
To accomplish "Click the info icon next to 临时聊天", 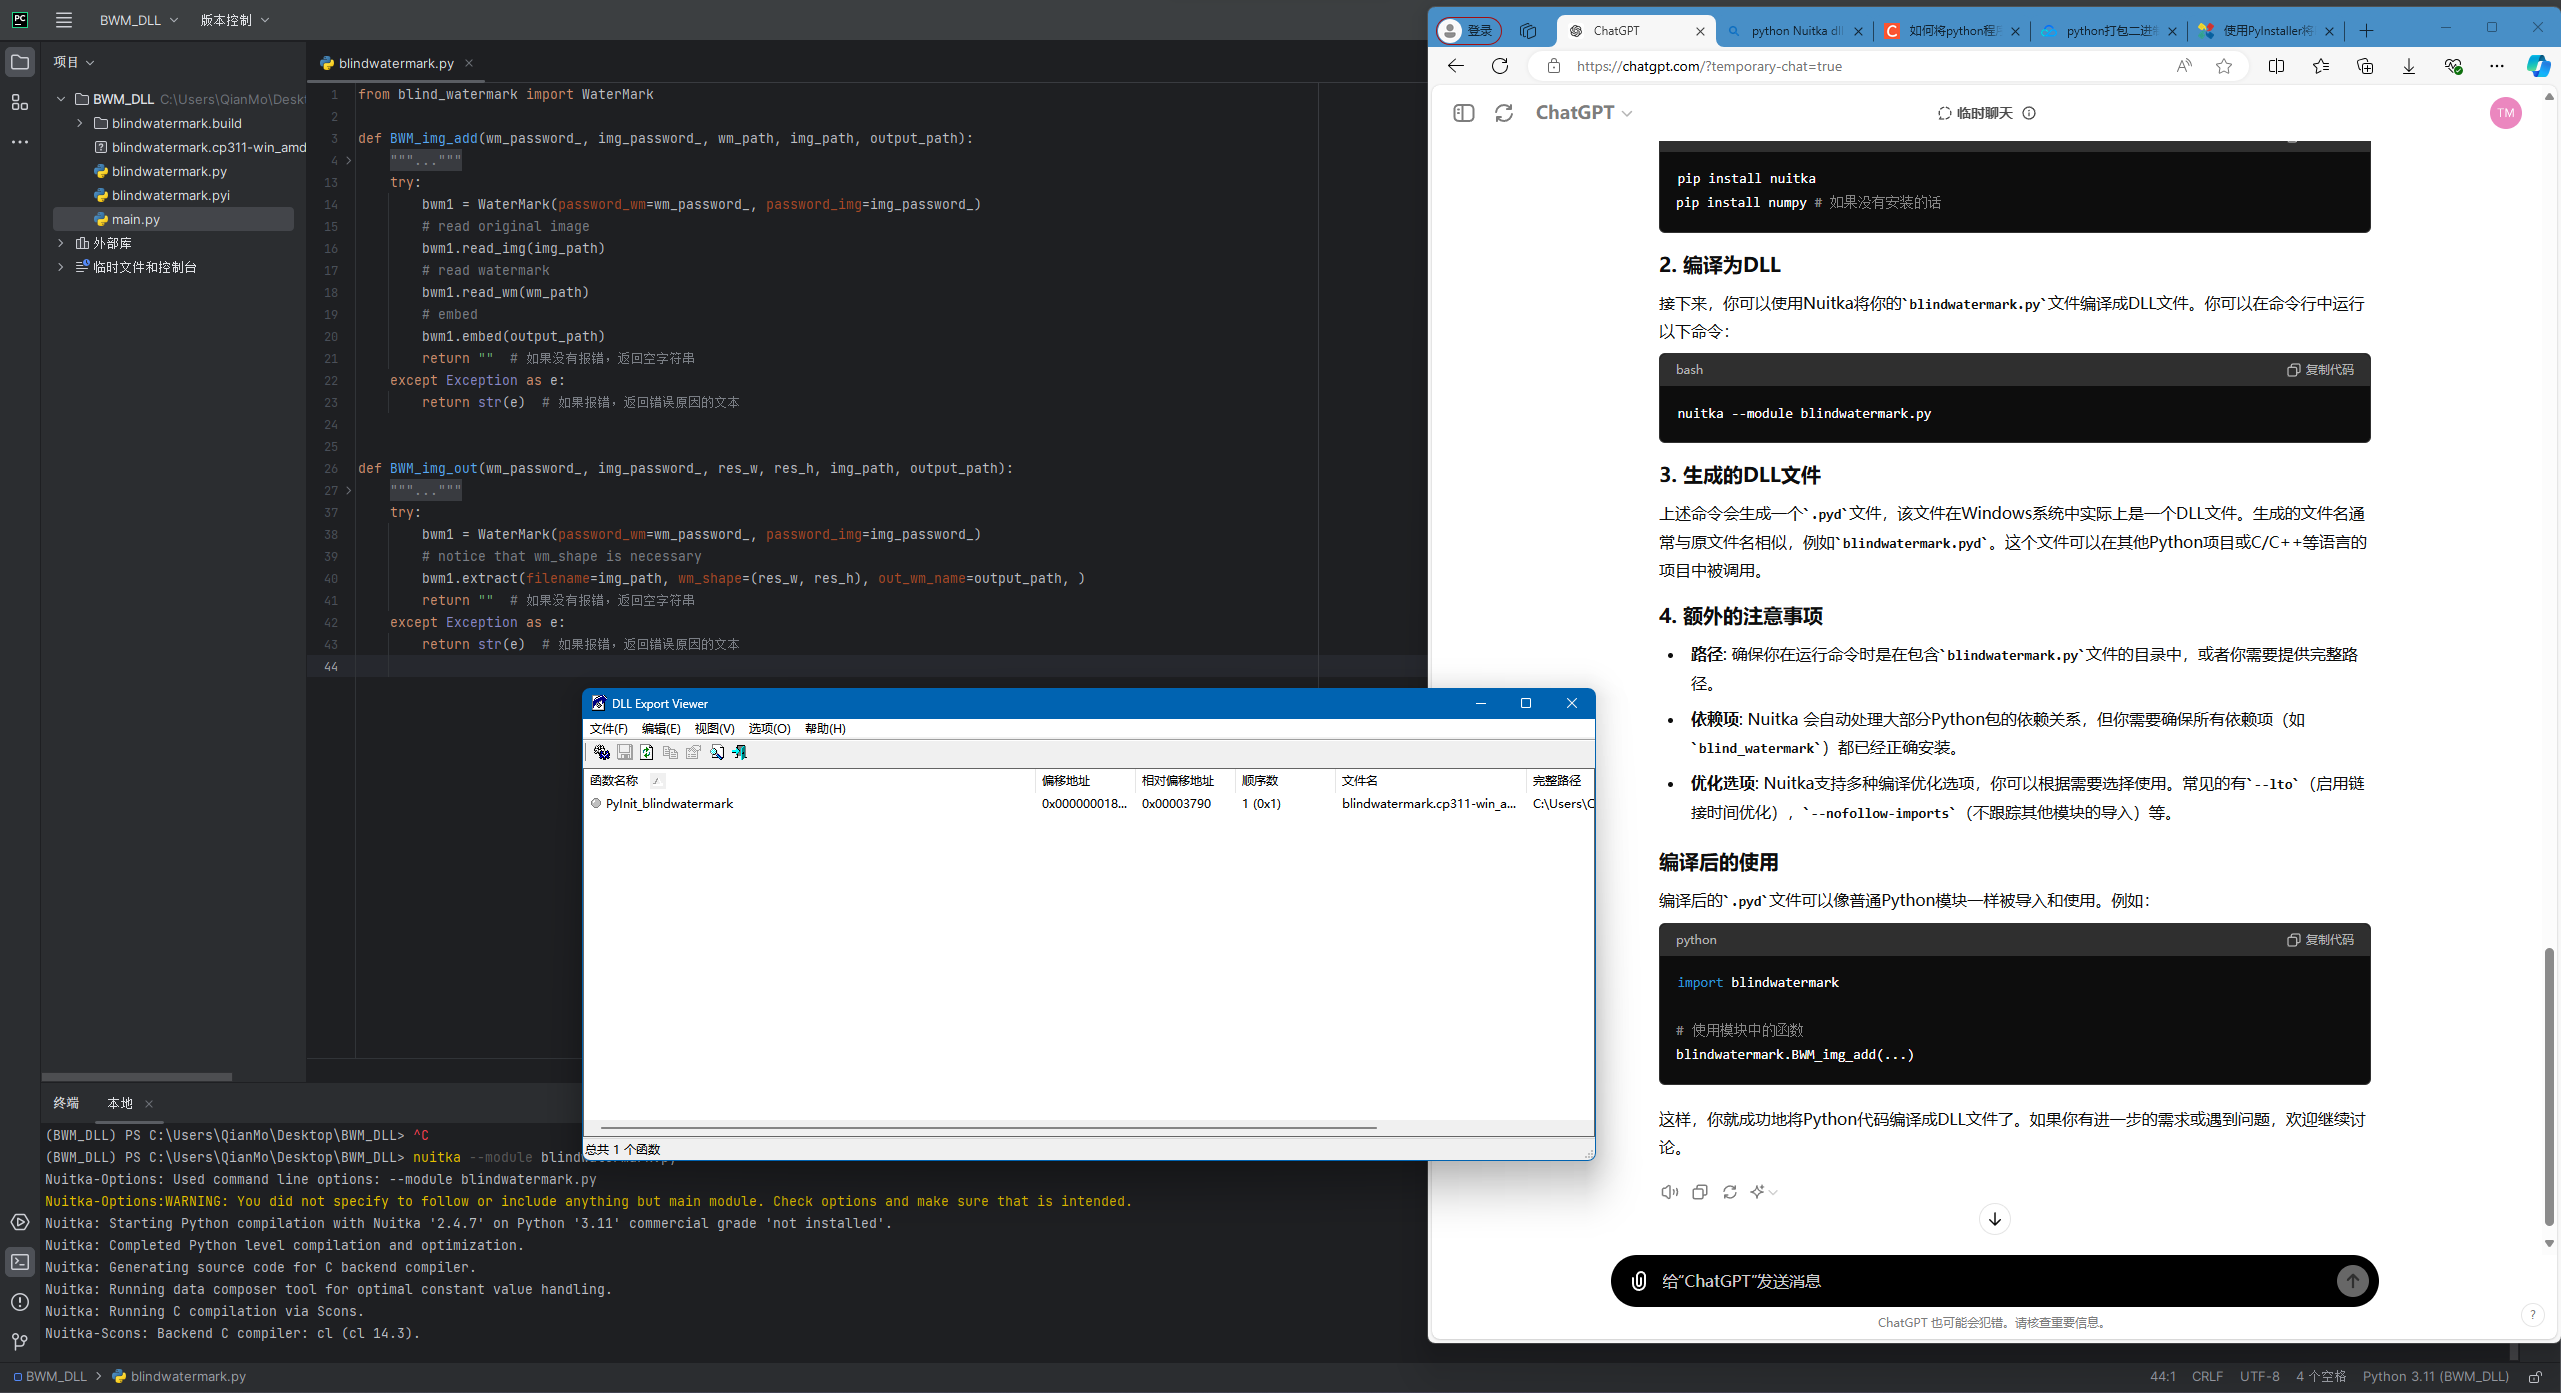I will tap(2029, 113).
